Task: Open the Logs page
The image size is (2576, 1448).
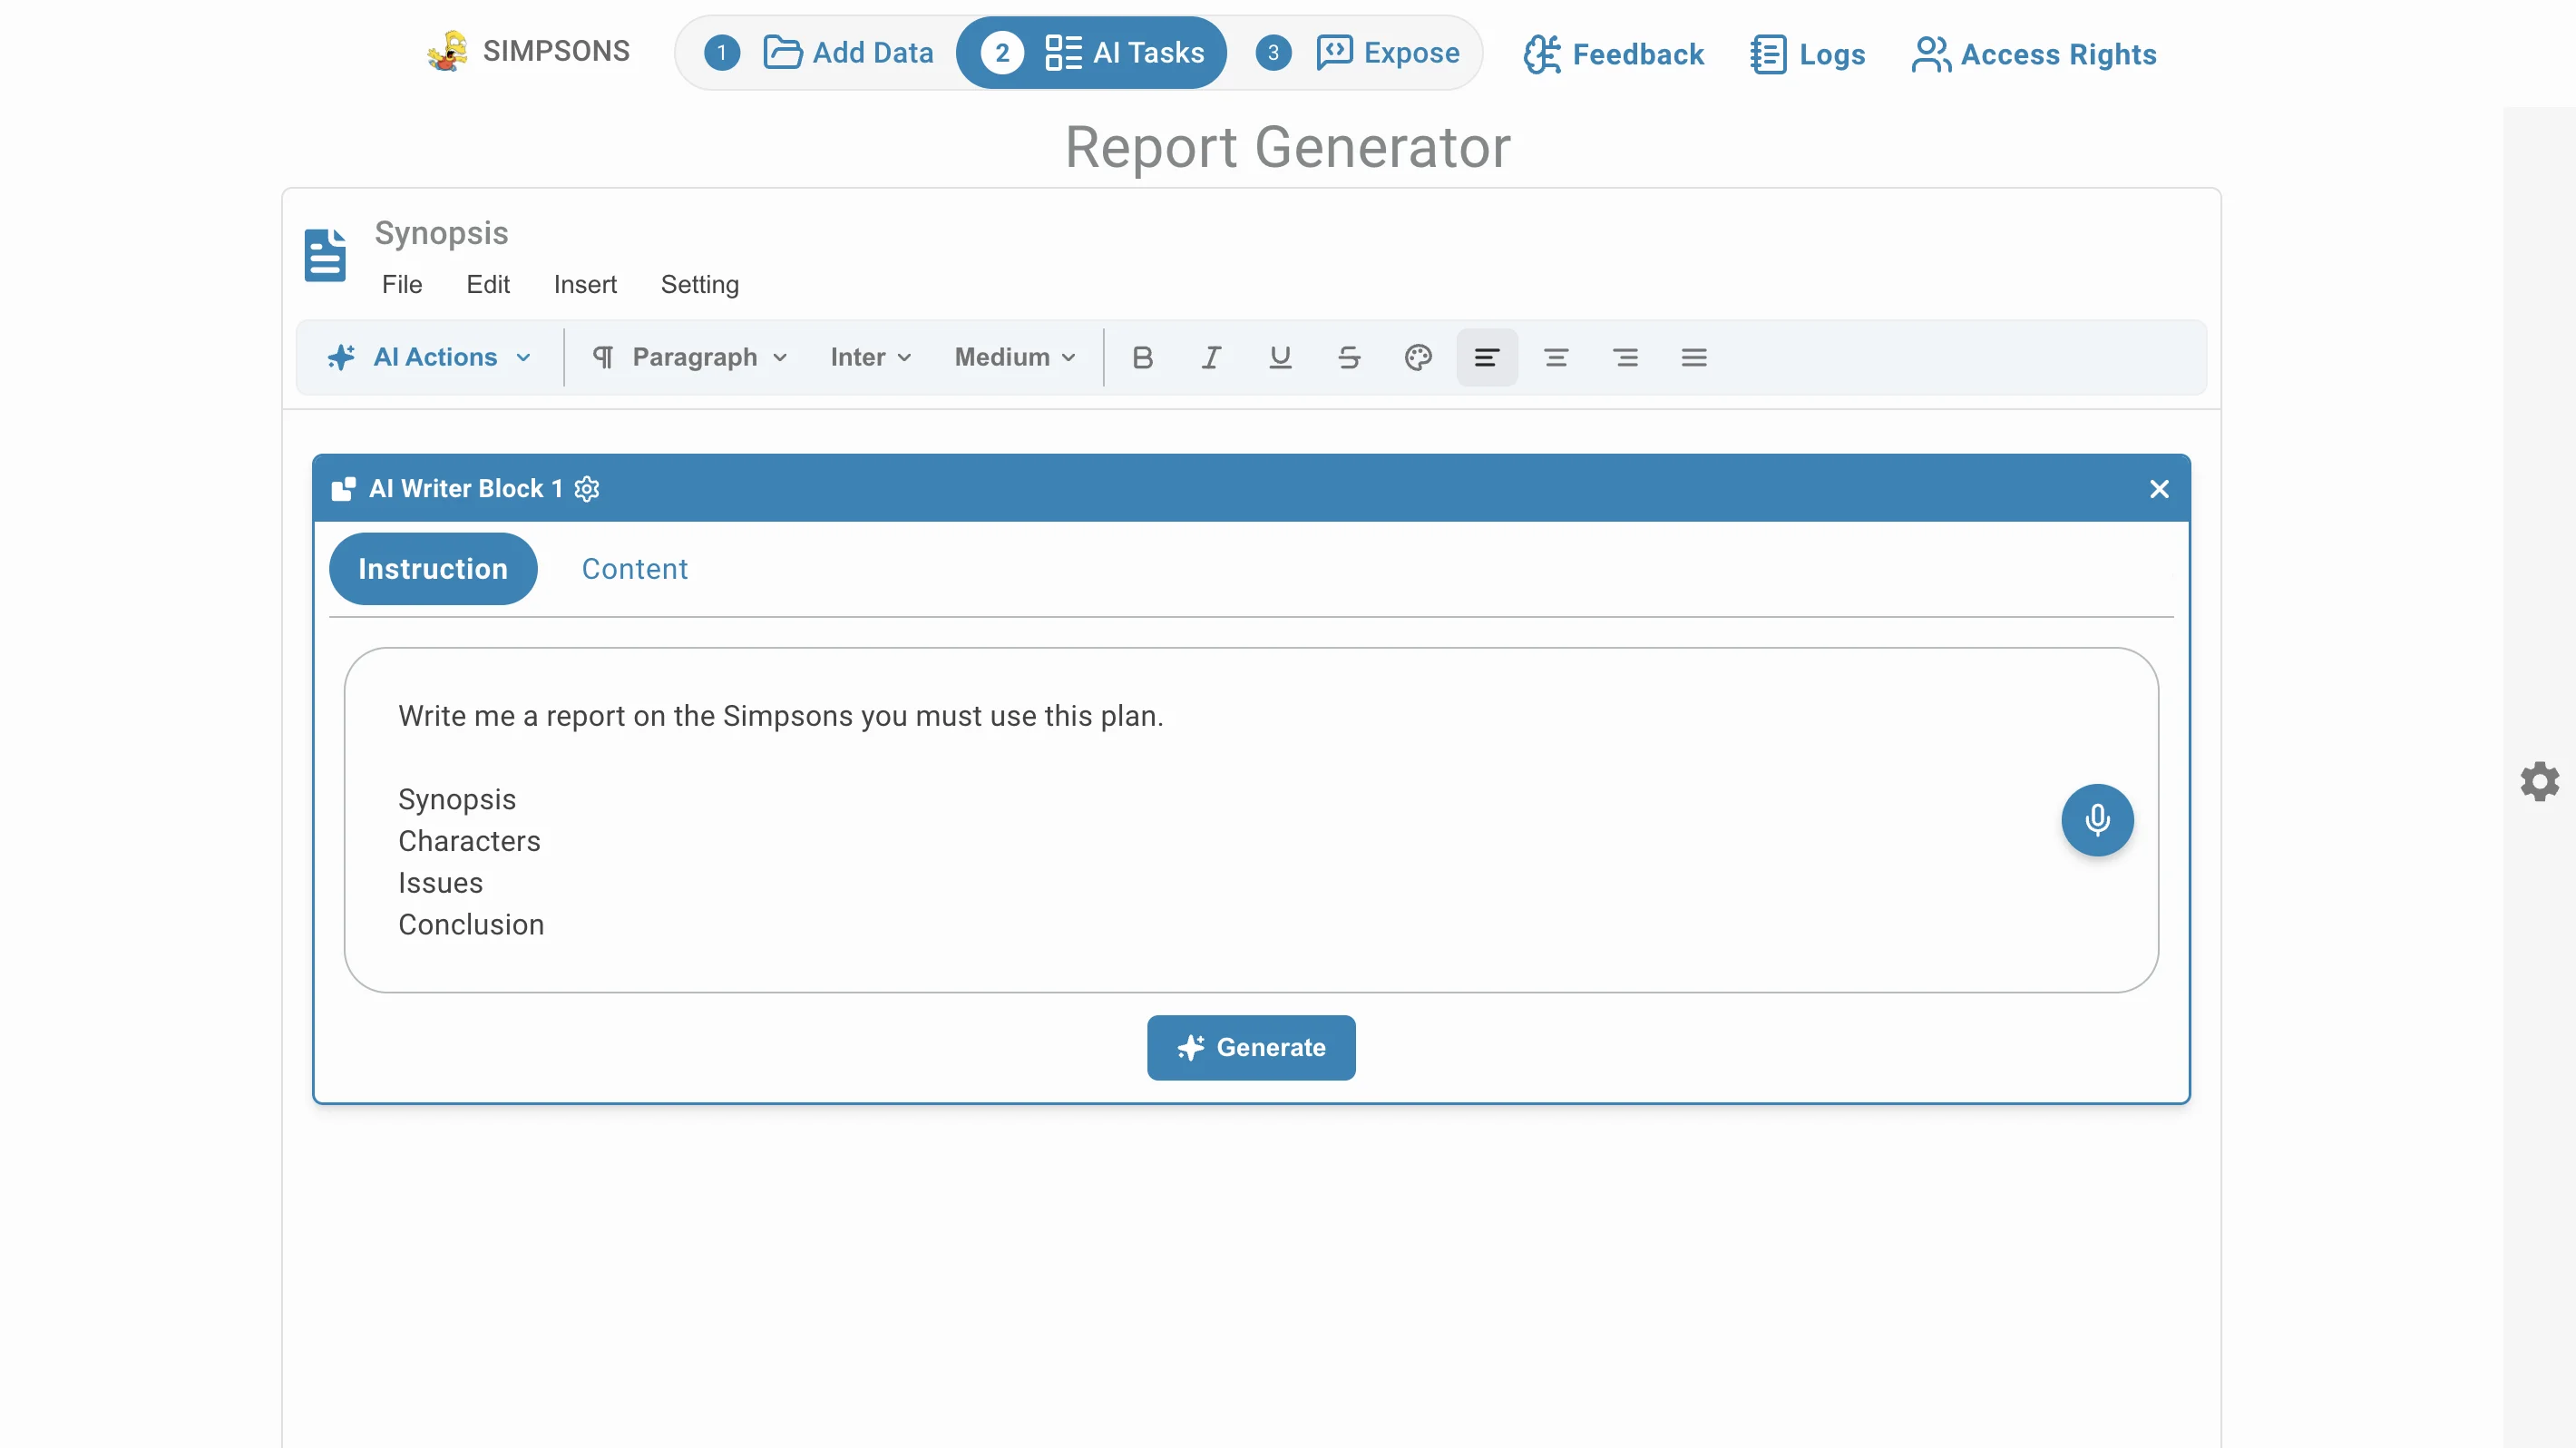Action: [1808, 54]
